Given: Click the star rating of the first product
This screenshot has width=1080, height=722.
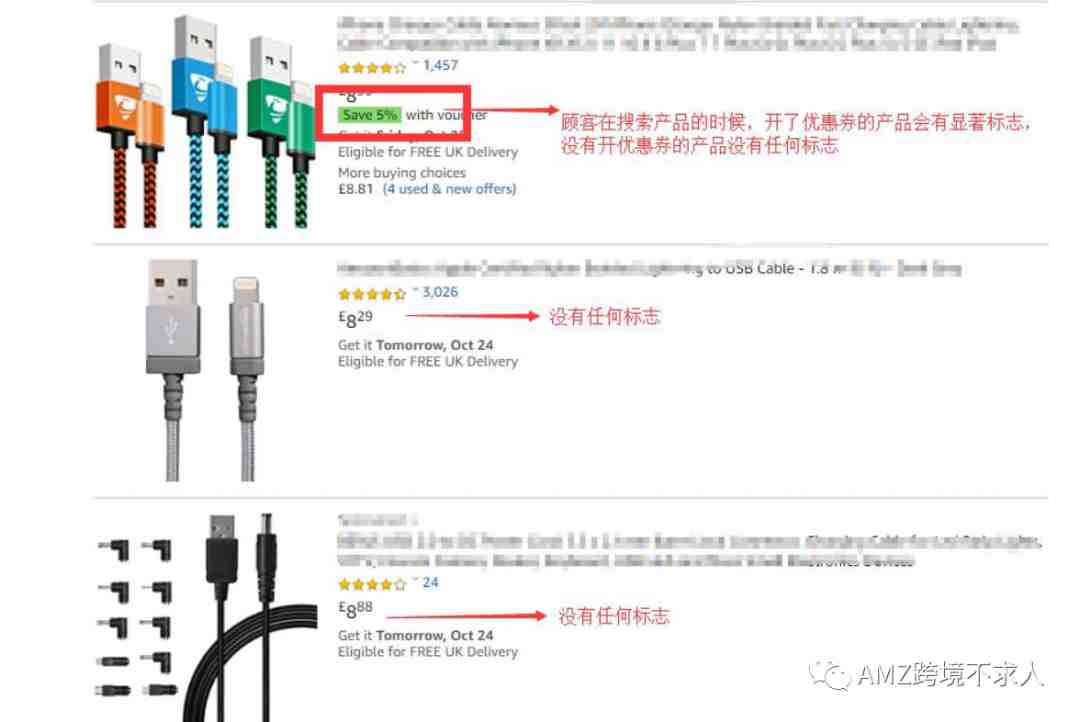Looking at the screenshot, I should coord(372,68).
